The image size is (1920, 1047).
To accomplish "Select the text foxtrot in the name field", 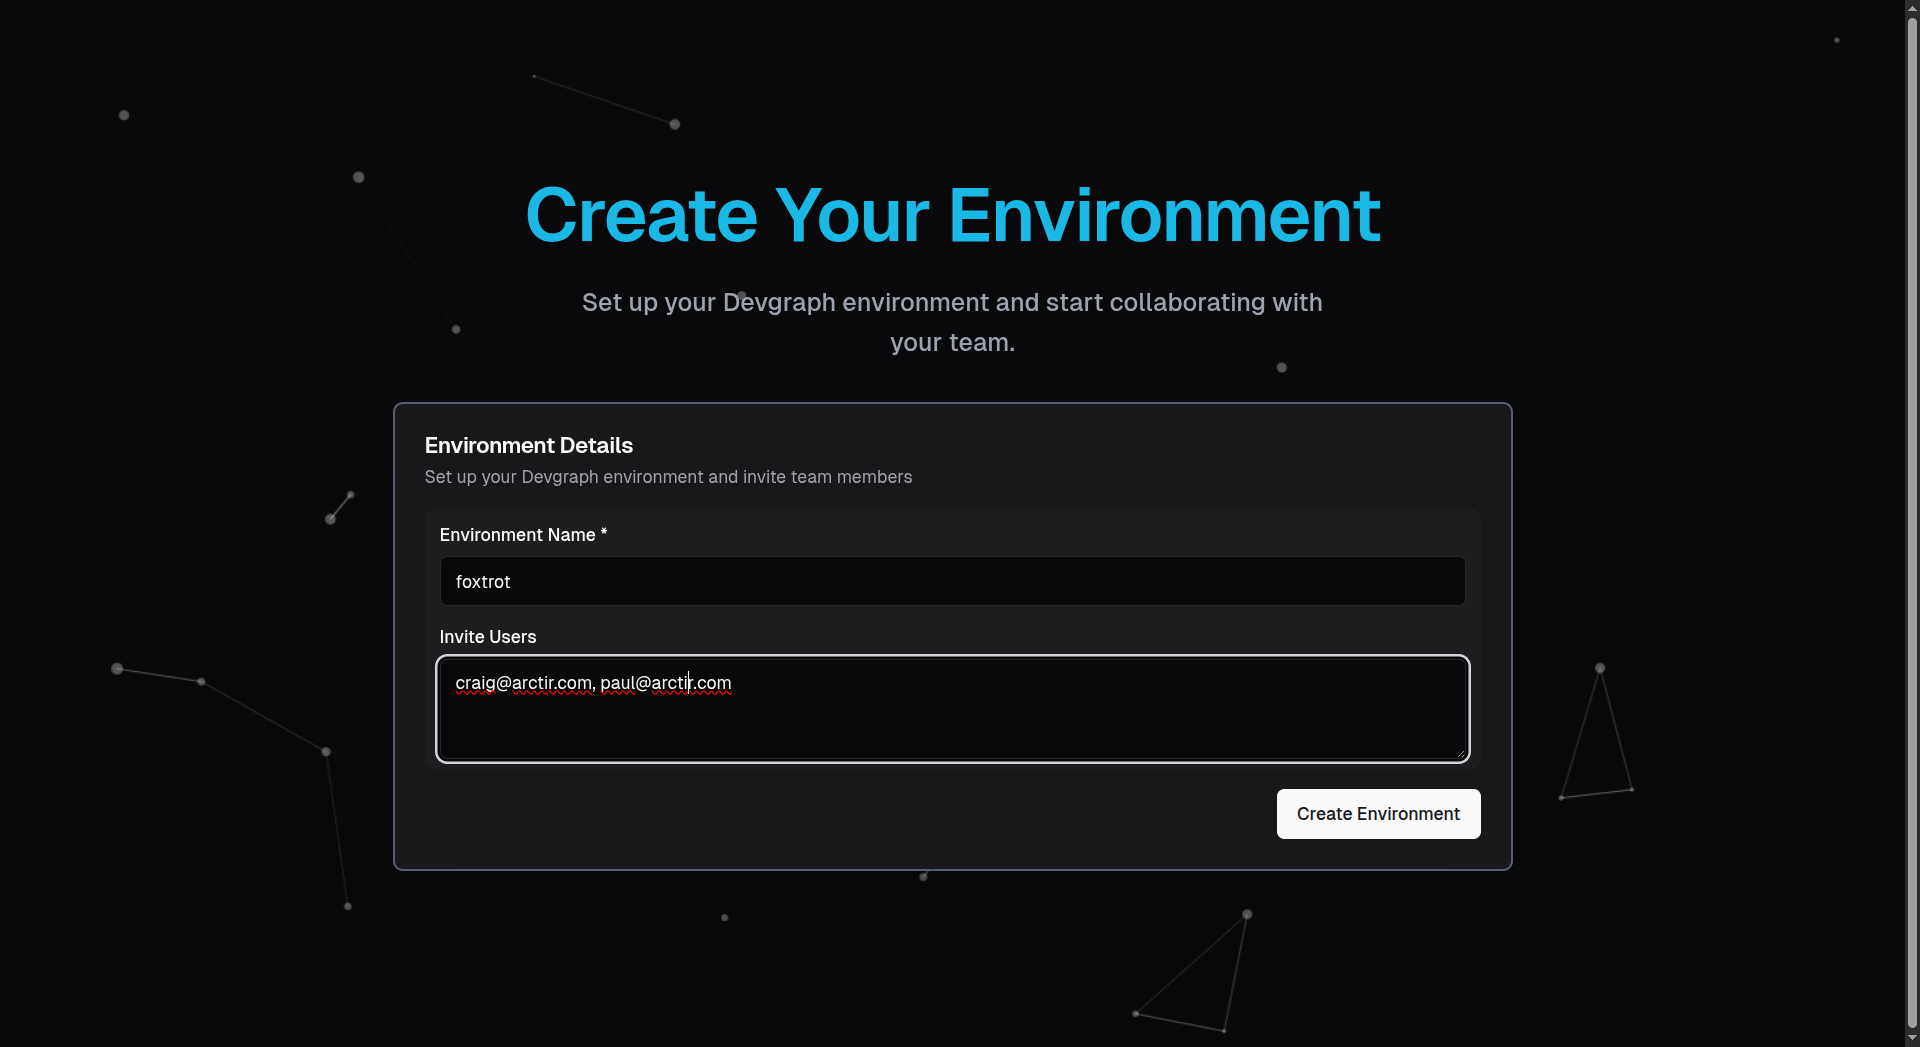I will point(483,581).
